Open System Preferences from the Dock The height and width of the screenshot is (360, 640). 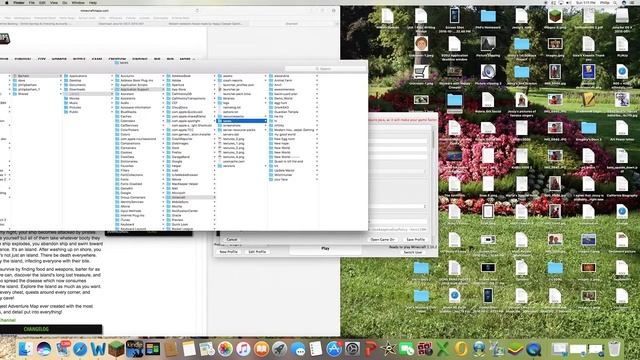[352, 349]
